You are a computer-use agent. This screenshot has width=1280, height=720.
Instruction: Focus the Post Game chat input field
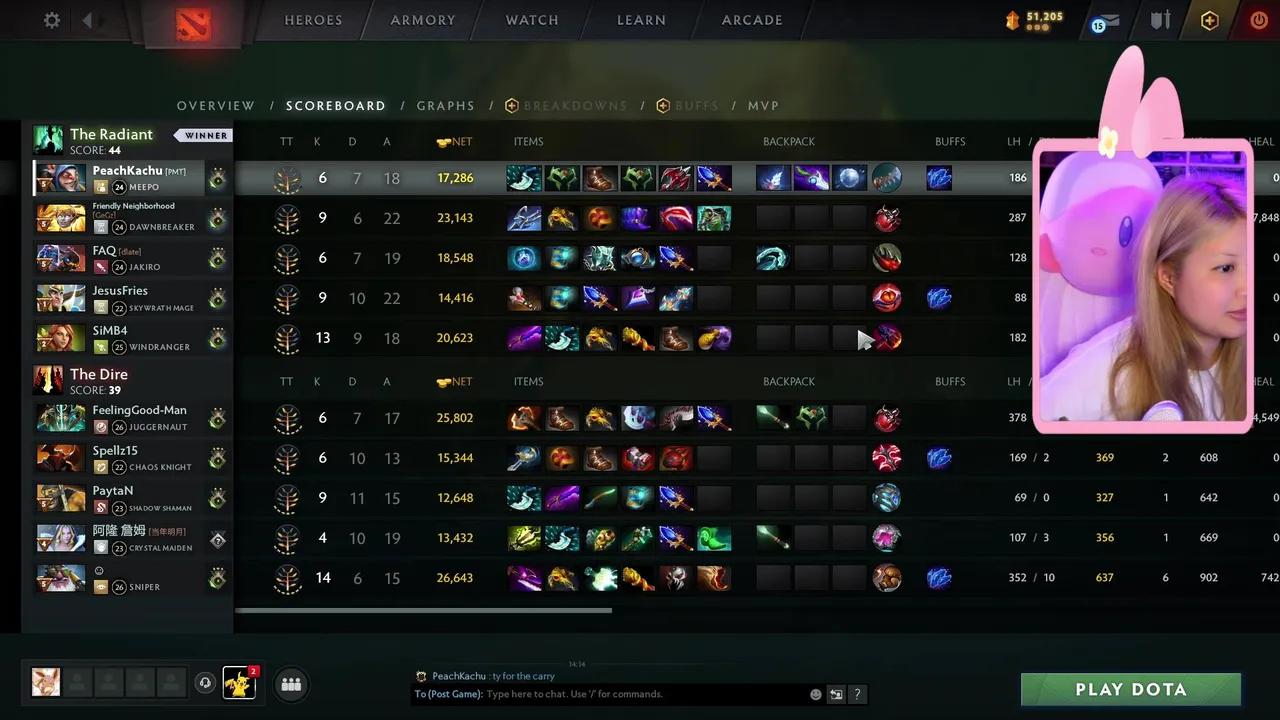point(645,694)
